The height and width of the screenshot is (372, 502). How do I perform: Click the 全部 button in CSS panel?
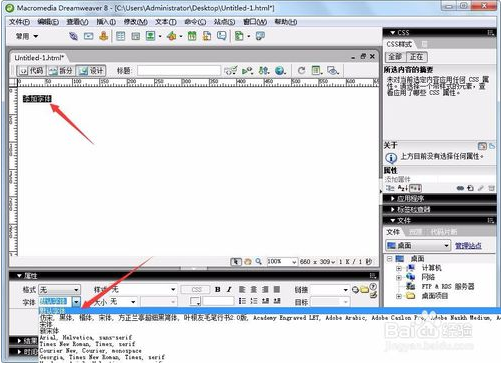[x=396, y=57]
